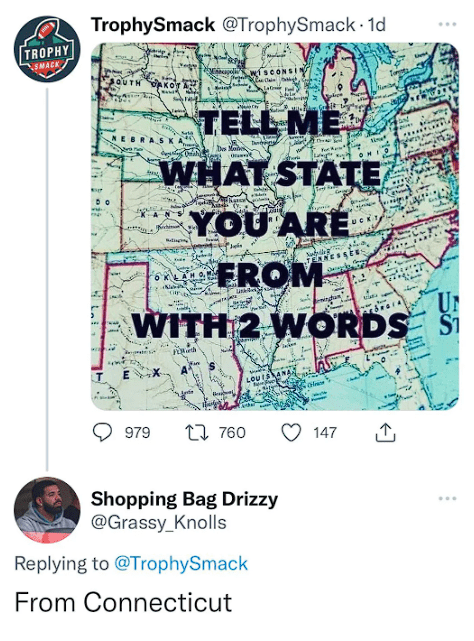The image size is (474, 641).
Task: Open TrophySmack tweet three-dot more menu
Action: tap(447, 25)
